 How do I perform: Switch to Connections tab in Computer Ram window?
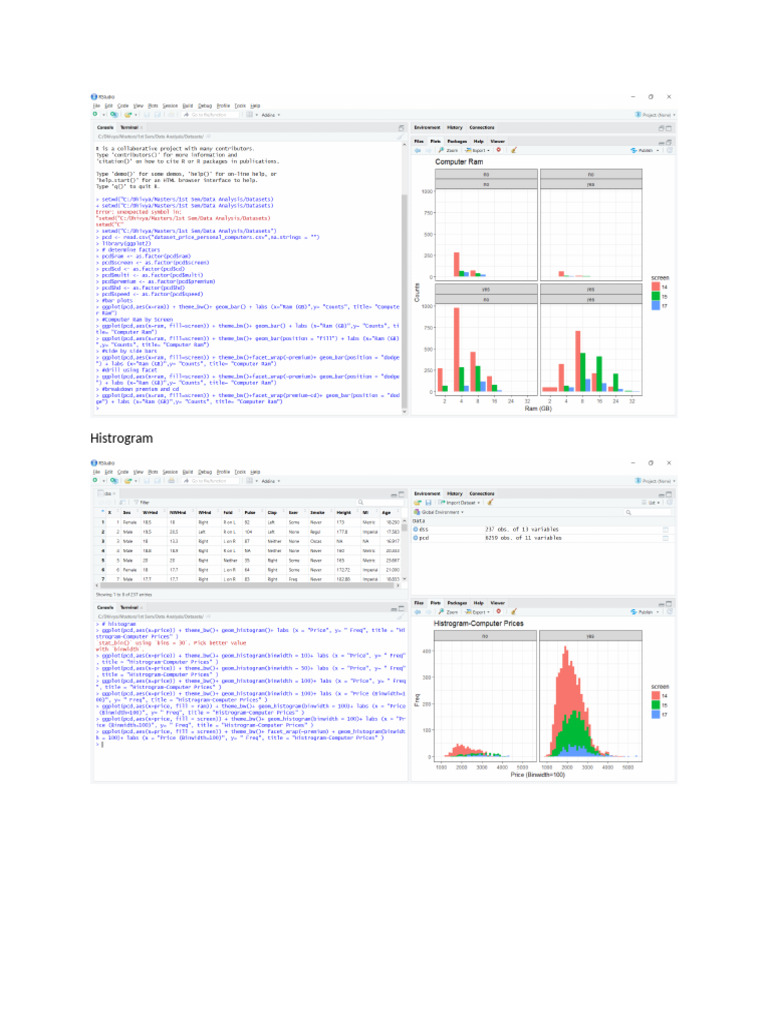pos(482,127)
